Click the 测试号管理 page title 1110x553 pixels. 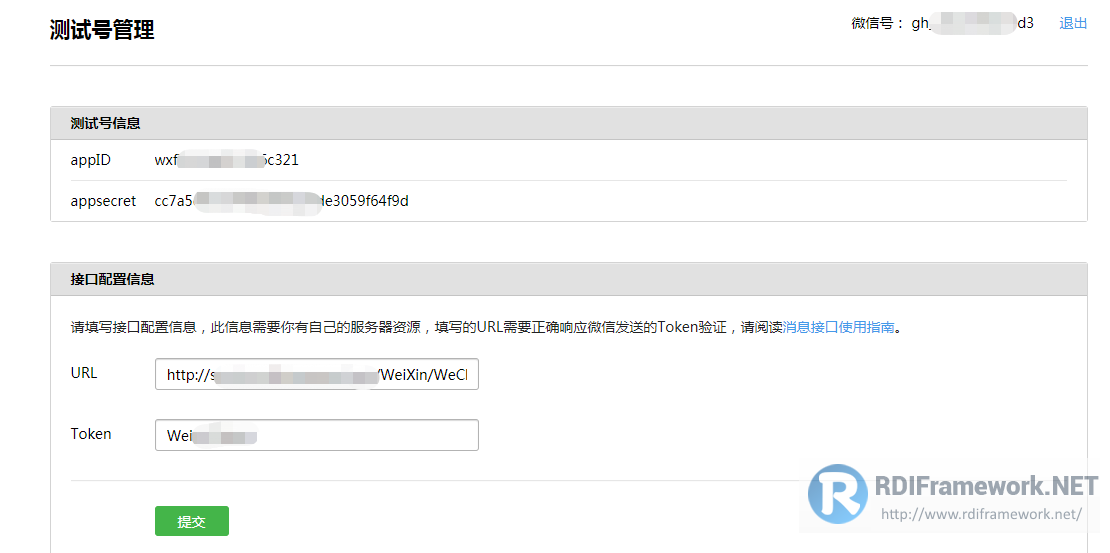click(102, 30)
